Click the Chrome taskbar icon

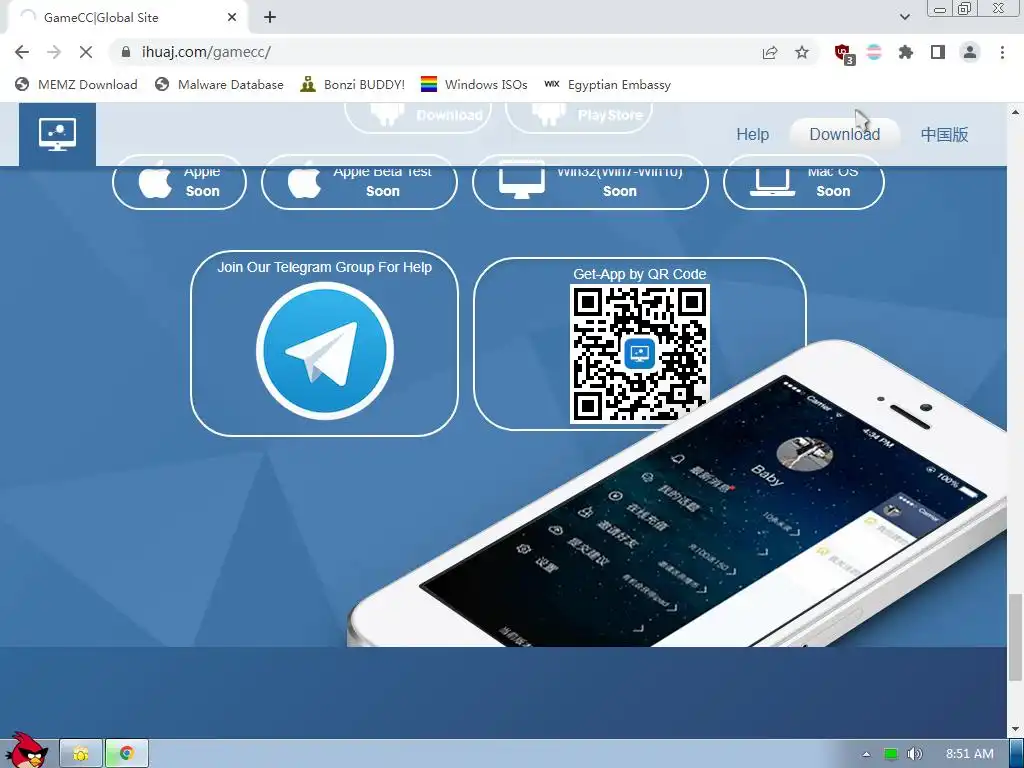(x=127, y=754)
